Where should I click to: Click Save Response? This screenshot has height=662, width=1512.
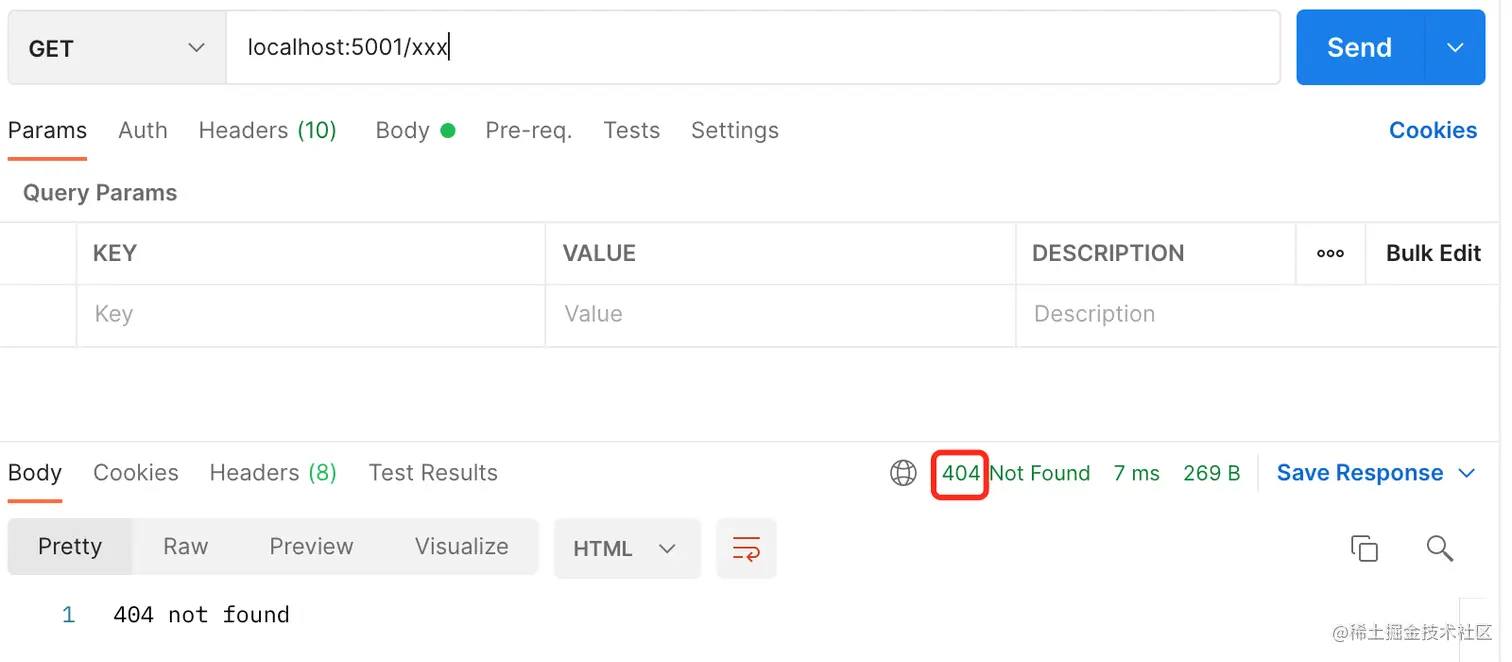point(1360,473)
